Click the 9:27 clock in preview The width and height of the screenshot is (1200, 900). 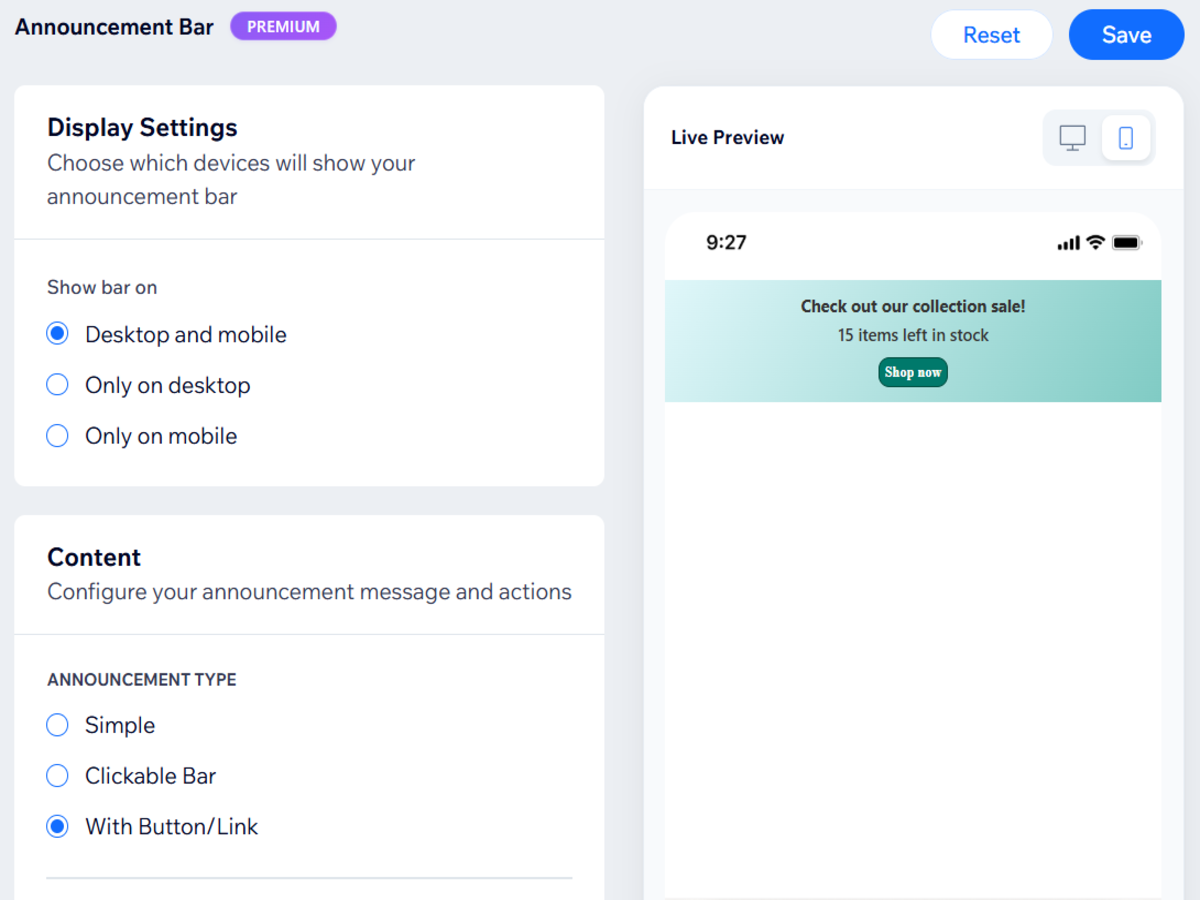(726, 242)
